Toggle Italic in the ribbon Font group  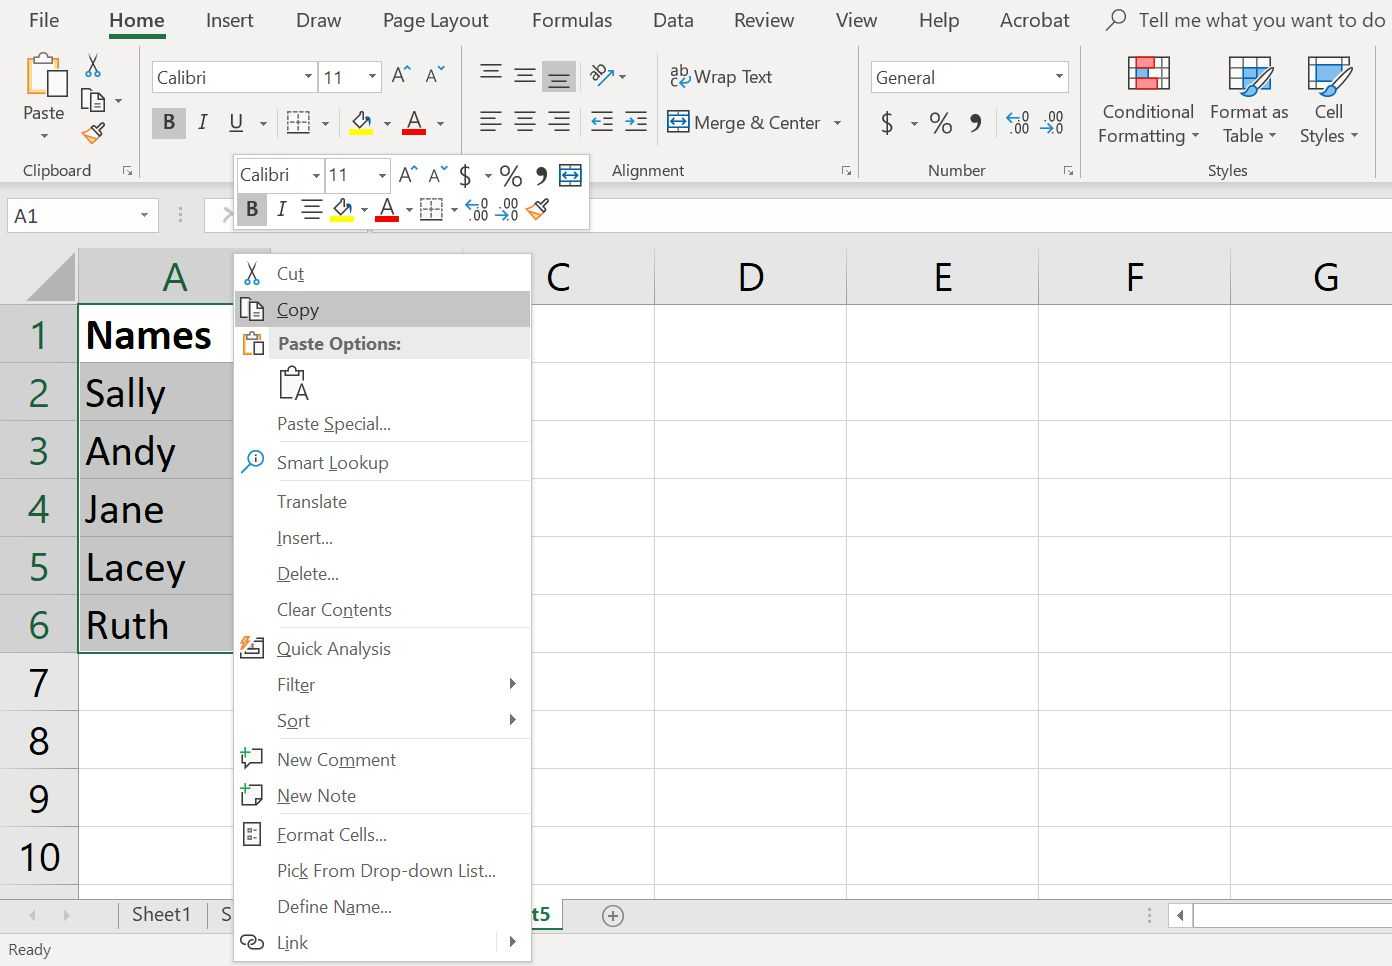203,122
